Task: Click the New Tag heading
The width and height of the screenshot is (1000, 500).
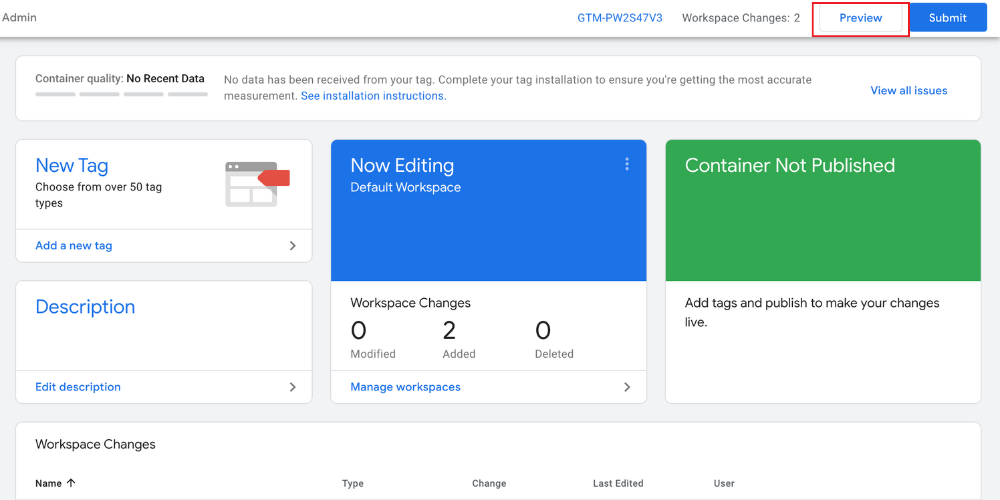Action: 71,165
